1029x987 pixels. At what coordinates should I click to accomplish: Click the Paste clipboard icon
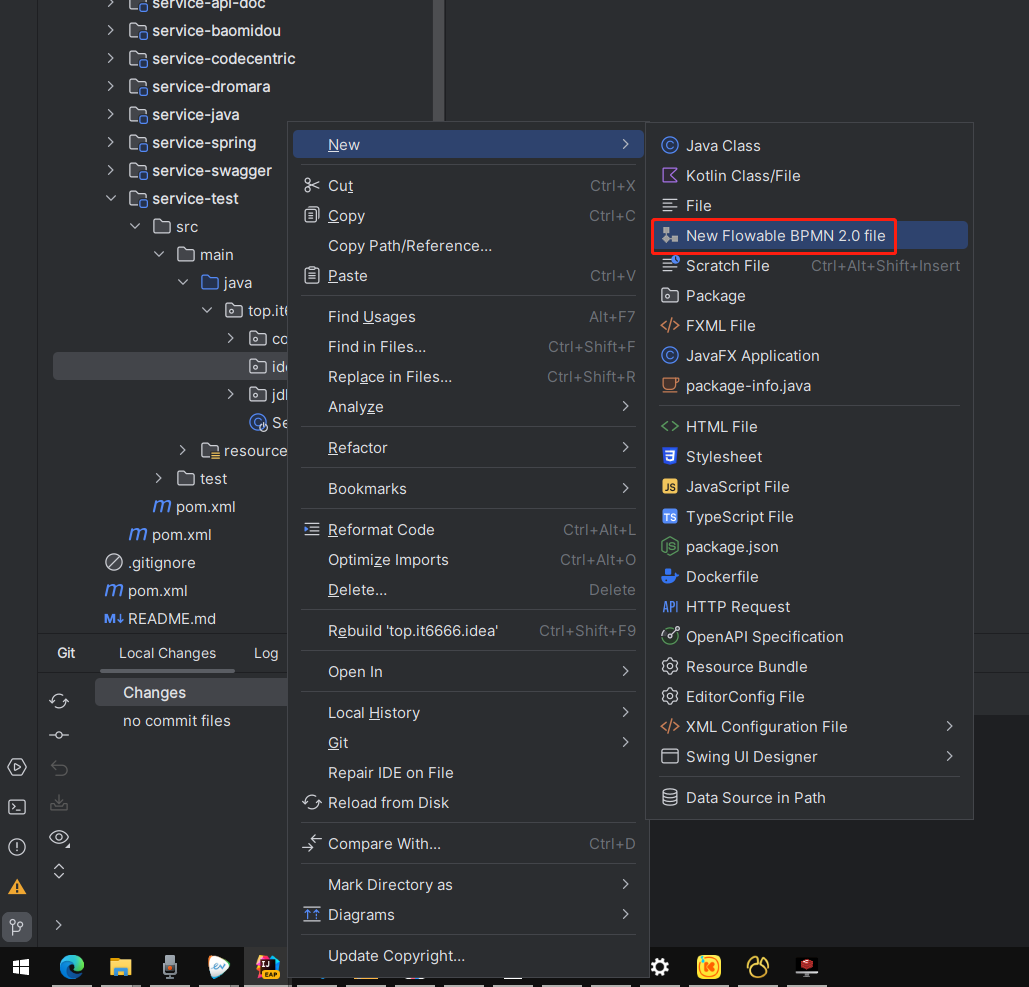tap(312, 276)
